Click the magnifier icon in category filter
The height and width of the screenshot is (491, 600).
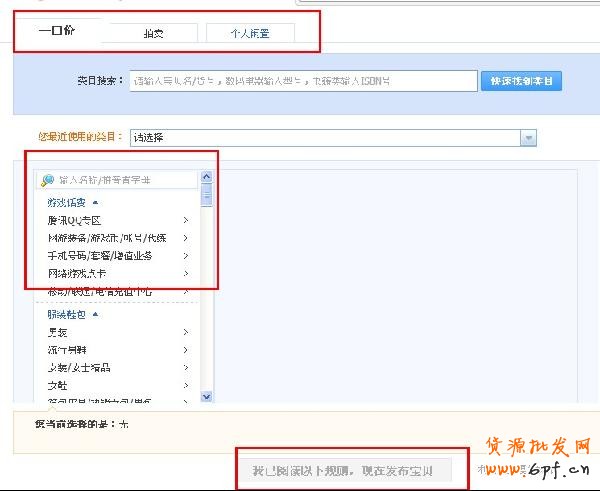47,181
